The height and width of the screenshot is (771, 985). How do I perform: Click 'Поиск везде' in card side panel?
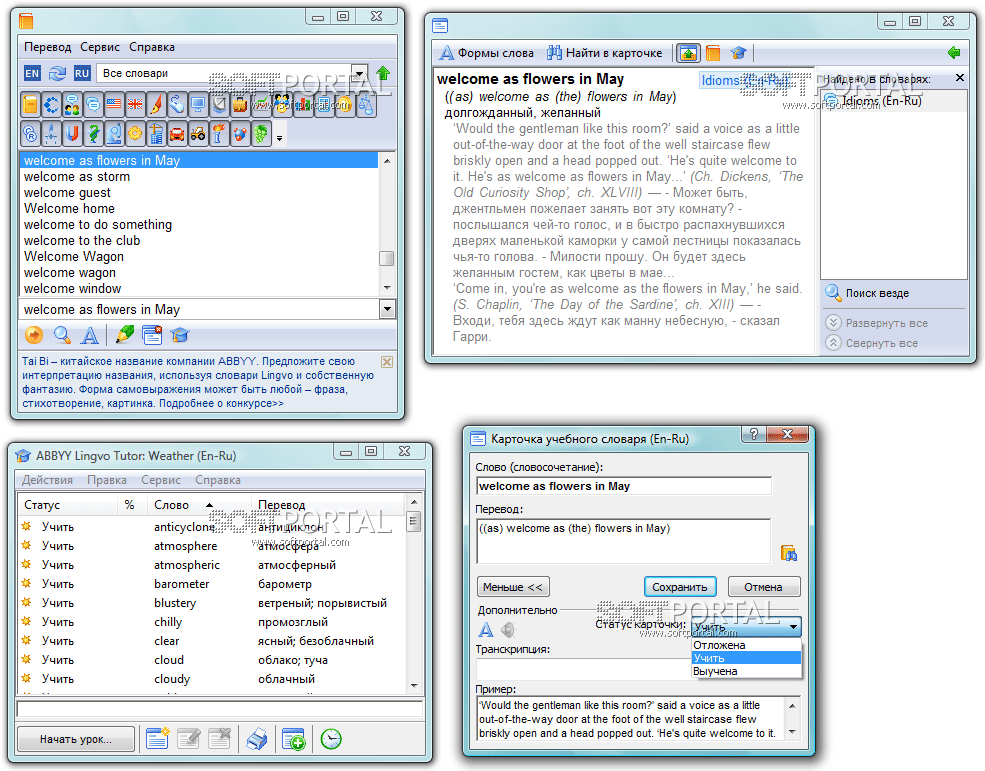coord(868,293)
